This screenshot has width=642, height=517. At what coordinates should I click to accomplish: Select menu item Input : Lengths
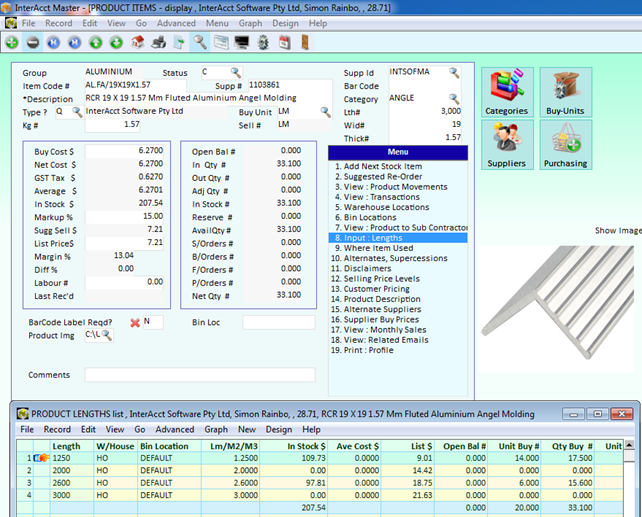[x=398, y=238]
